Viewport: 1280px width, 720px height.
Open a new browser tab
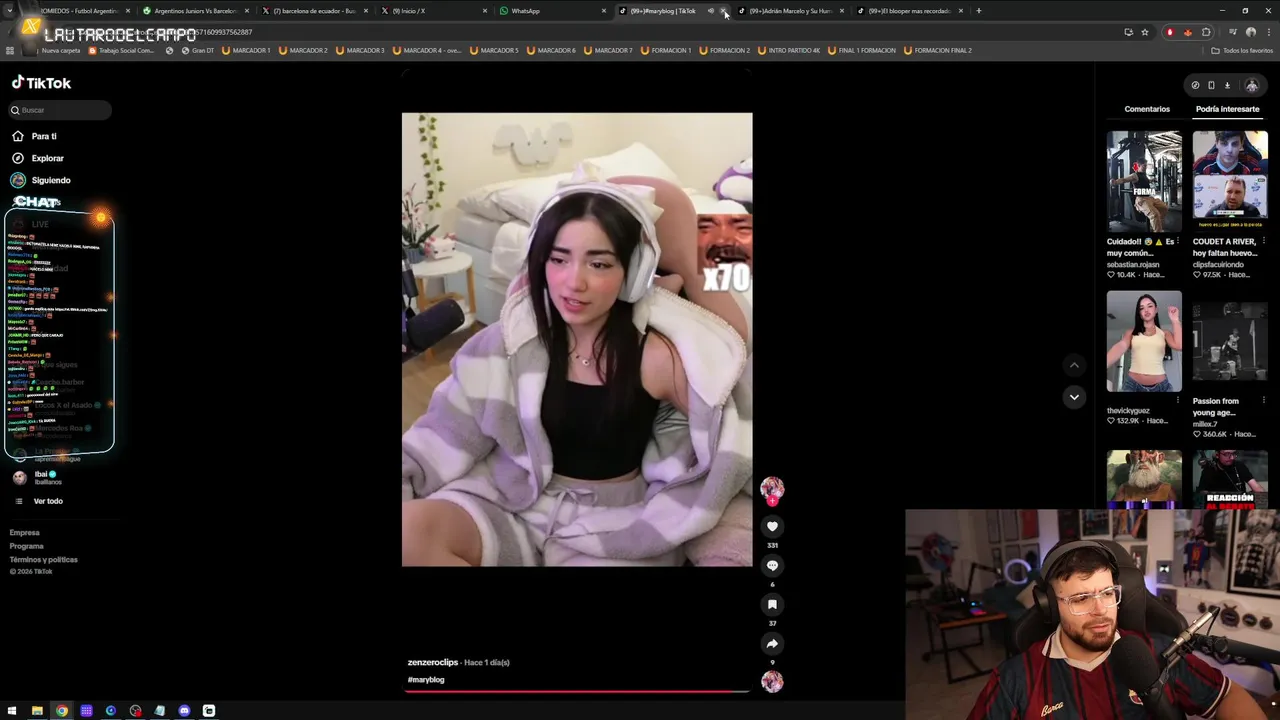(978, 11)
